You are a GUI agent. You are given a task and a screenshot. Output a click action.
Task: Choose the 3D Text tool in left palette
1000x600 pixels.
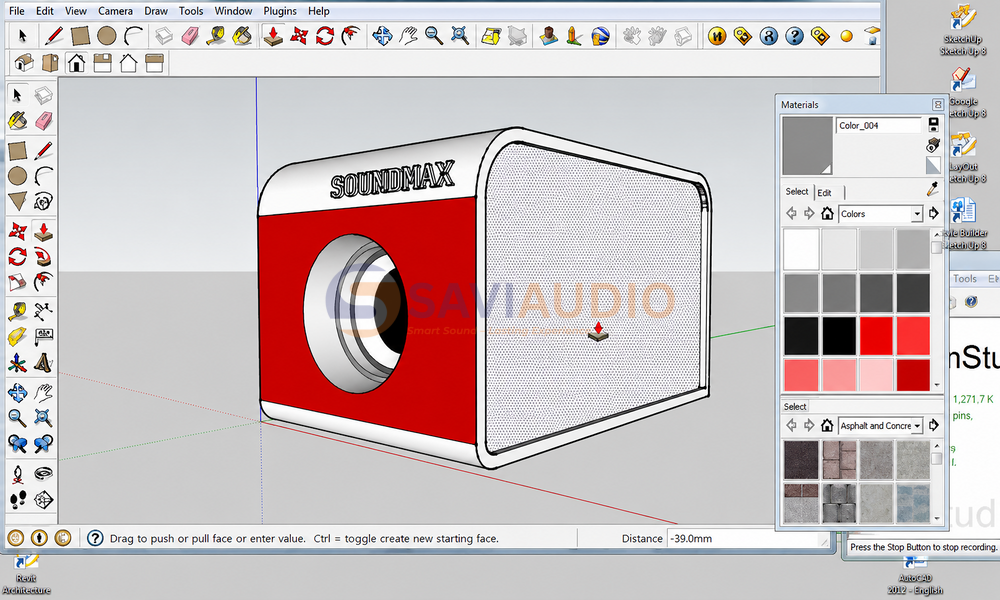pyautogui.click(x=43, y=363)
